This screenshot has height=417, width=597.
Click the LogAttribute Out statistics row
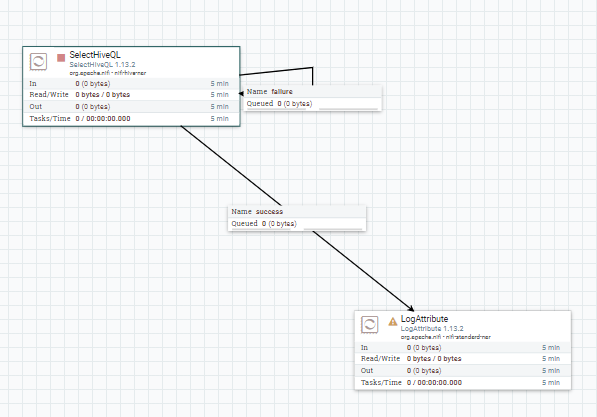pos(463,371)
